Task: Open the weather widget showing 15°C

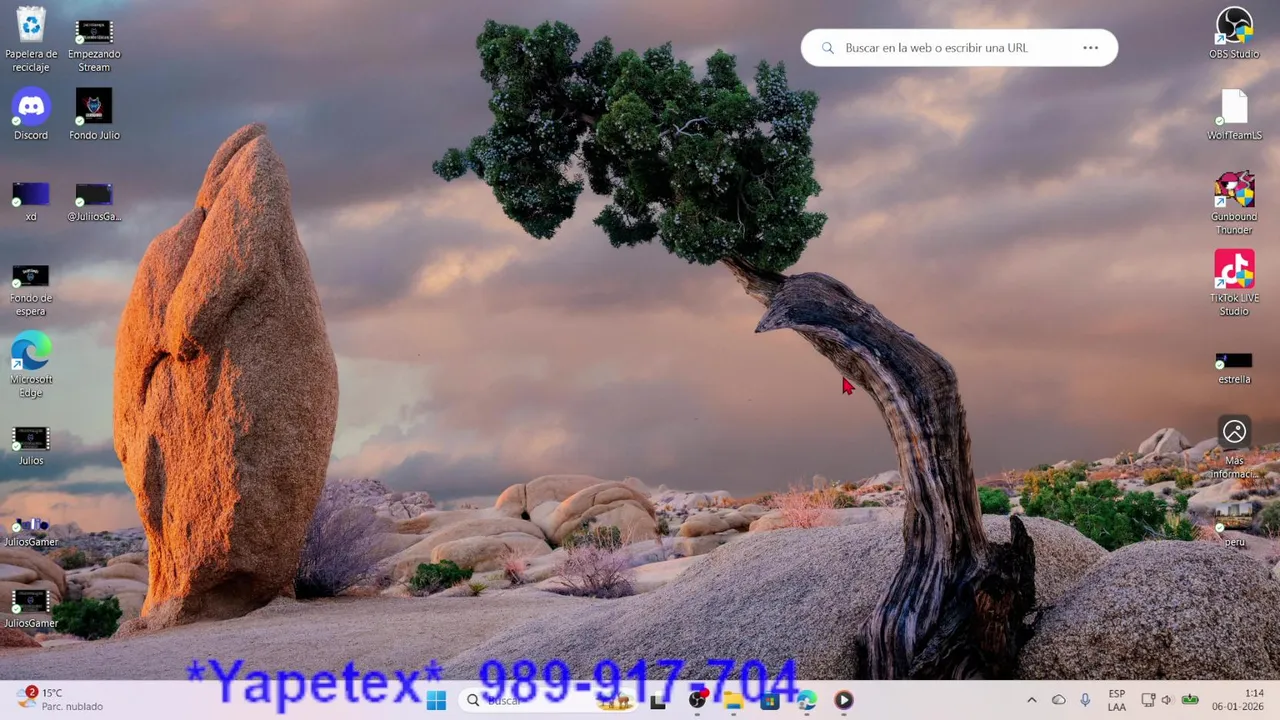Action: click(60, 699)
